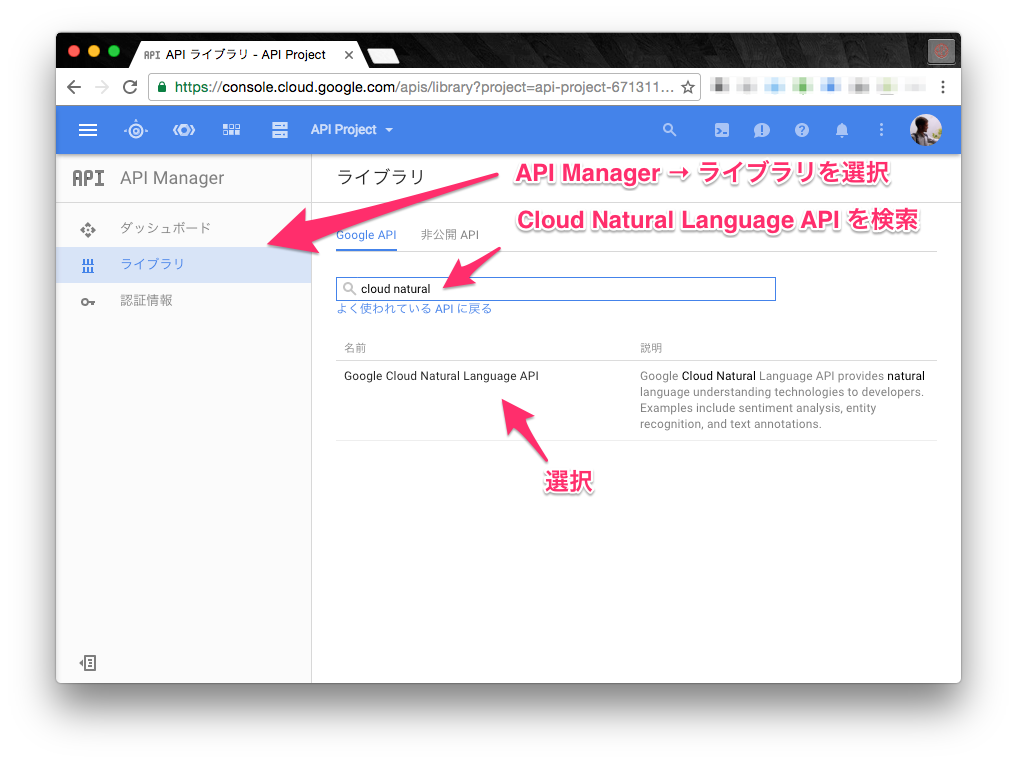Collapse the sidebar with the bottom-left icon
This screenshot has width=1017, height=763.
click(x=88, y=662)
